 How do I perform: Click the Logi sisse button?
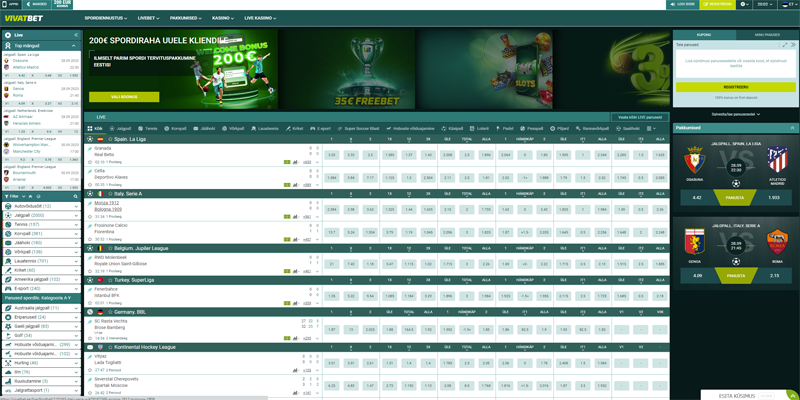coord(684,4)
